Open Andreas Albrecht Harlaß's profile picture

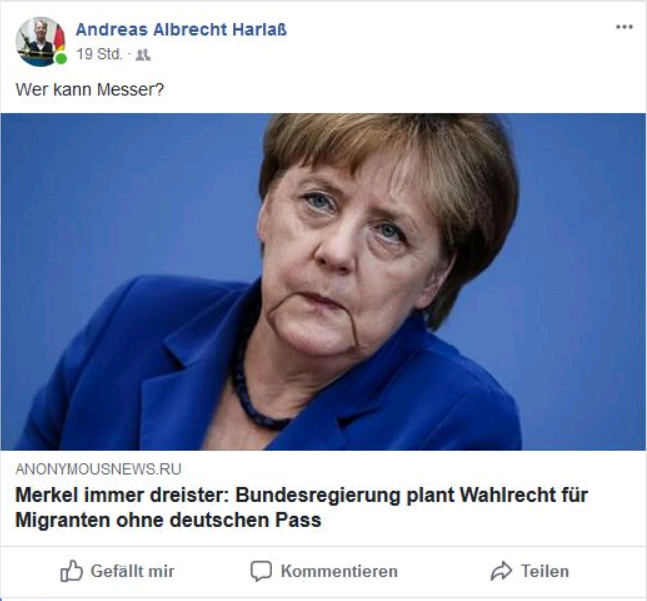point(40,41)
